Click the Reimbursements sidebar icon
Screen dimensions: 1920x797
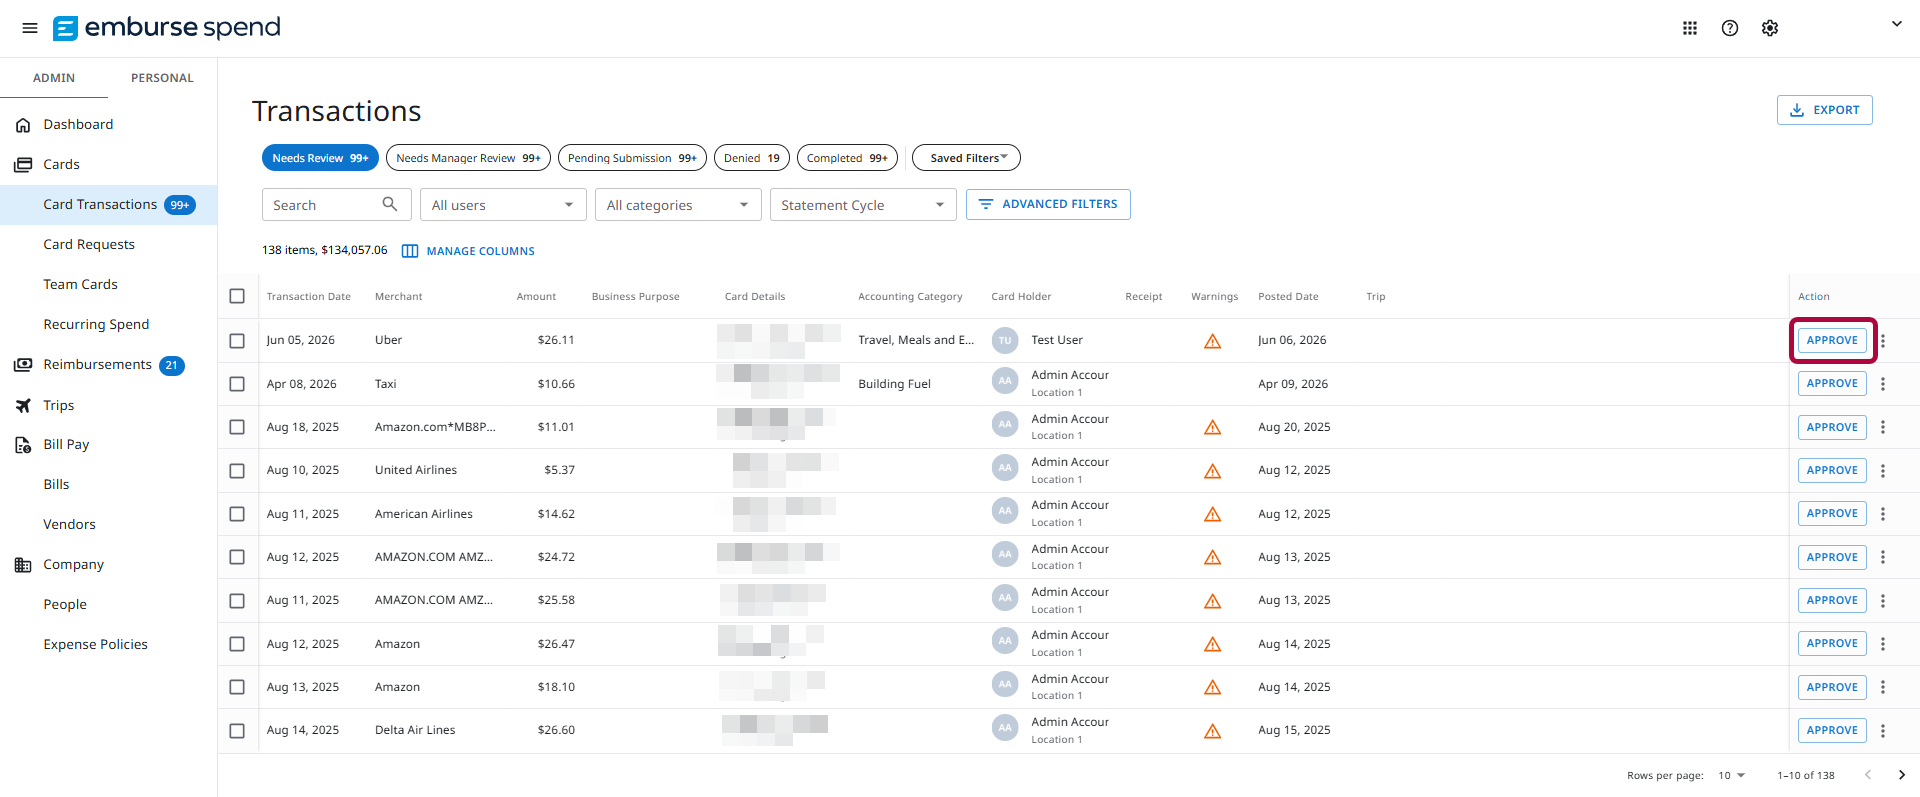point(23,365)
